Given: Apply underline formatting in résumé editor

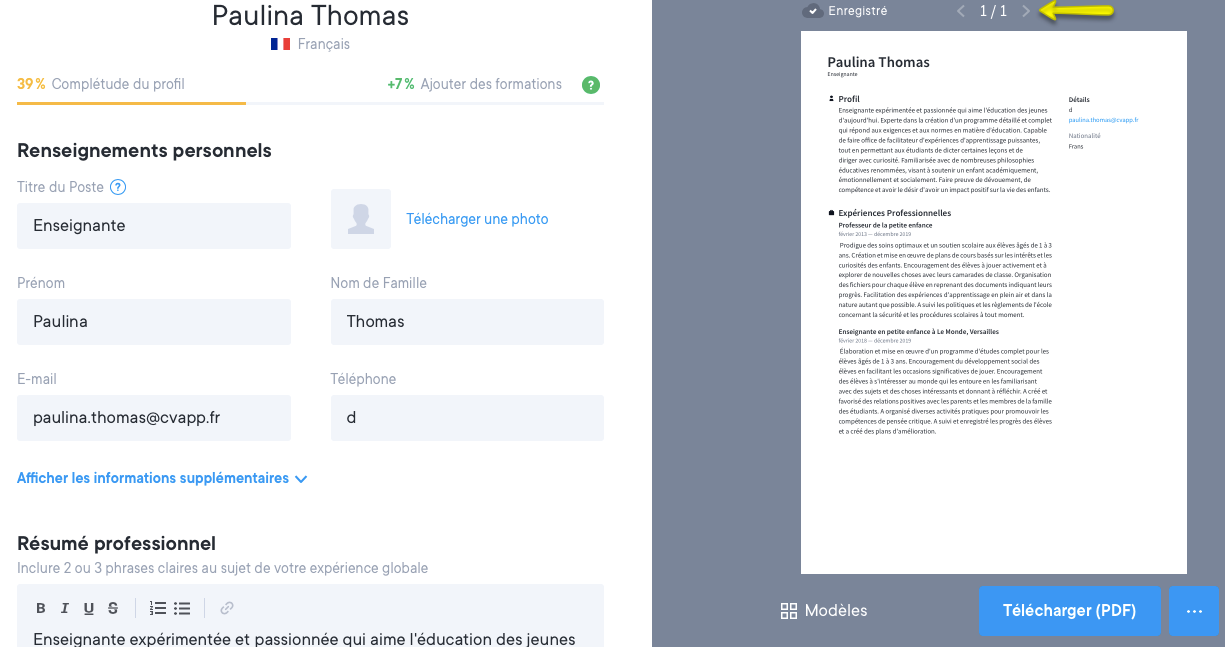Looking at the screenshot, I should point(89,608).
